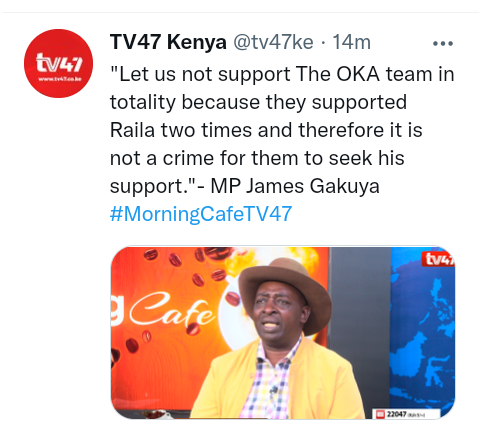Open the @tv47ke handle profile

click(x=273, y=43)
